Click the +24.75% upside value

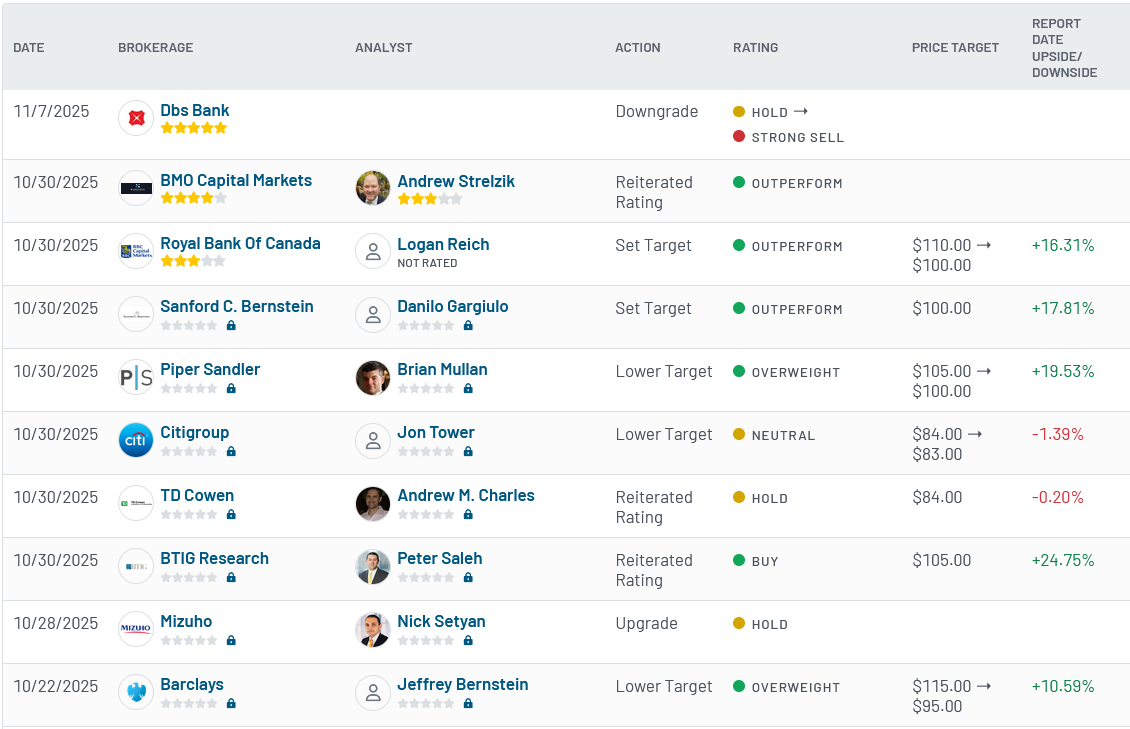coord(1063,560)
